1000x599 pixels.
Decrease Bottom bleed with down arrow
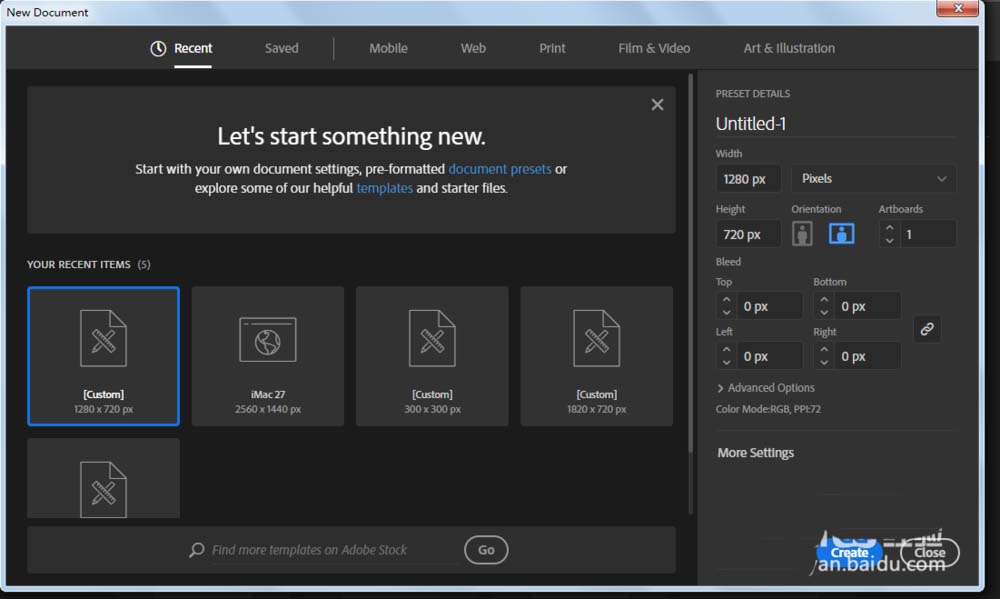click(x=824, y=312)
